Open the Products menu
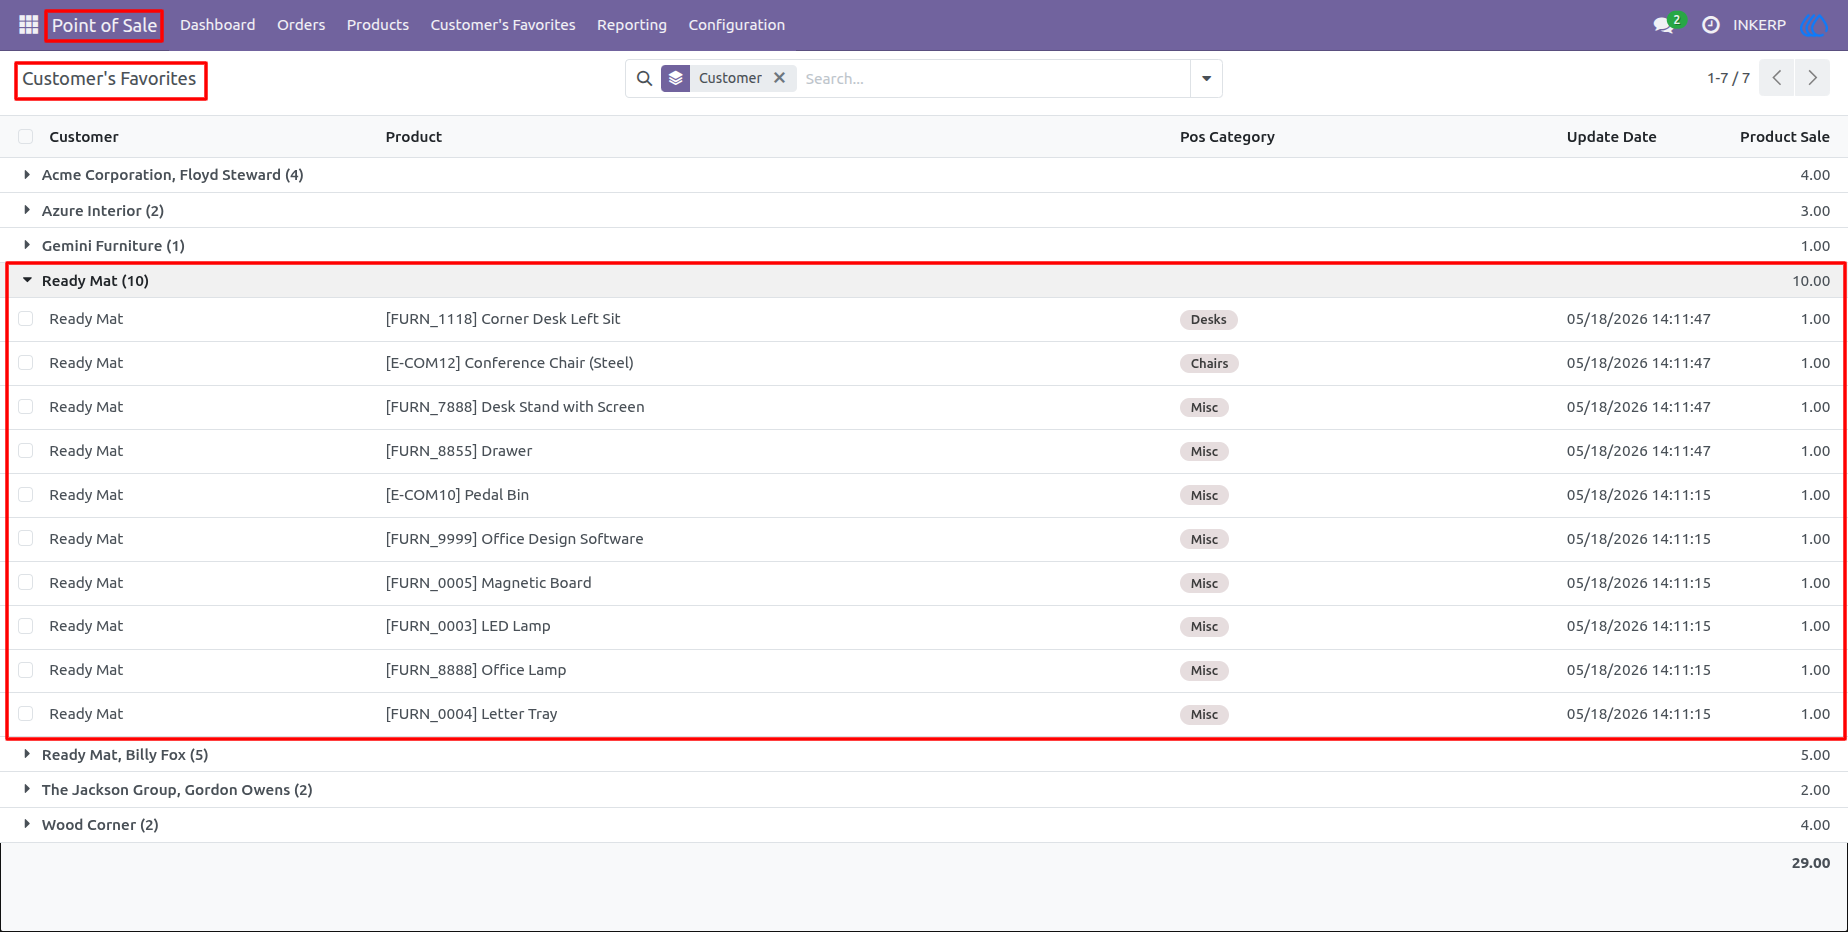 click(377, 25)
